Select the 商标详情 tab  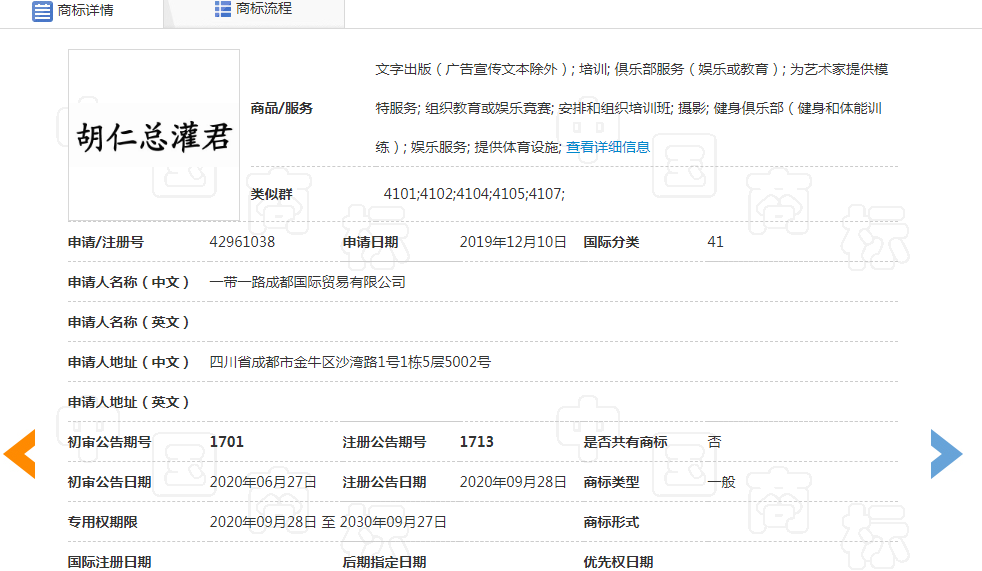(85, 11)
